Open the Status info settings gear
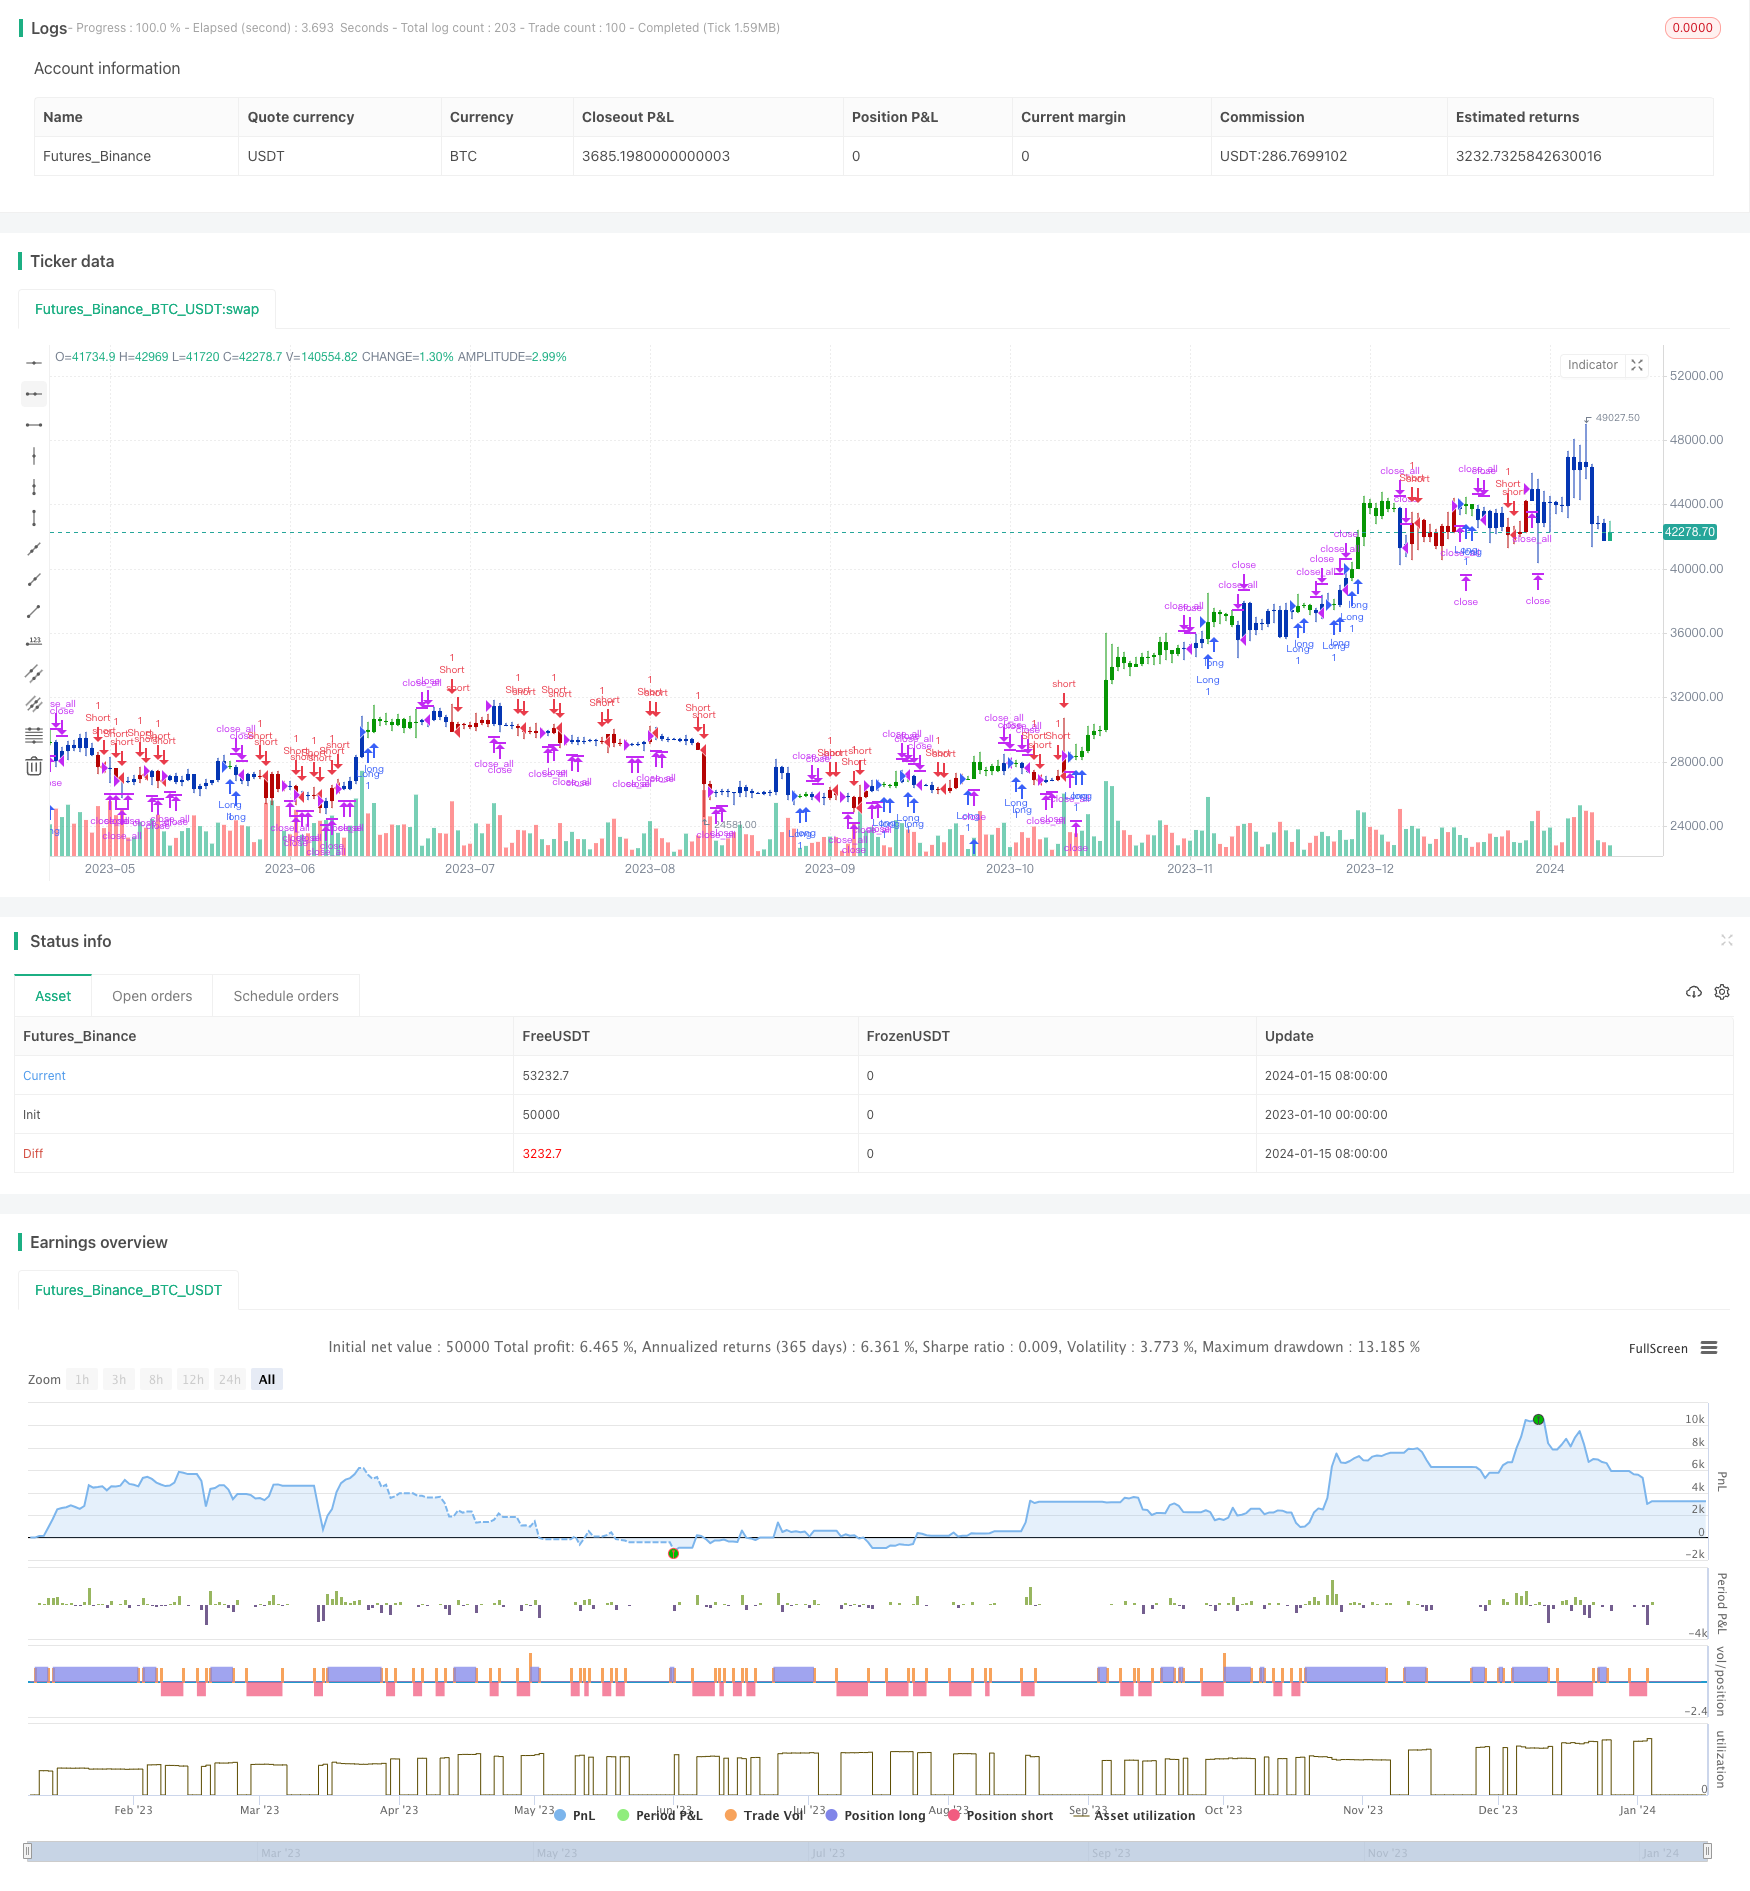Screen dimensions: 1750x1891 [1722, 992]
